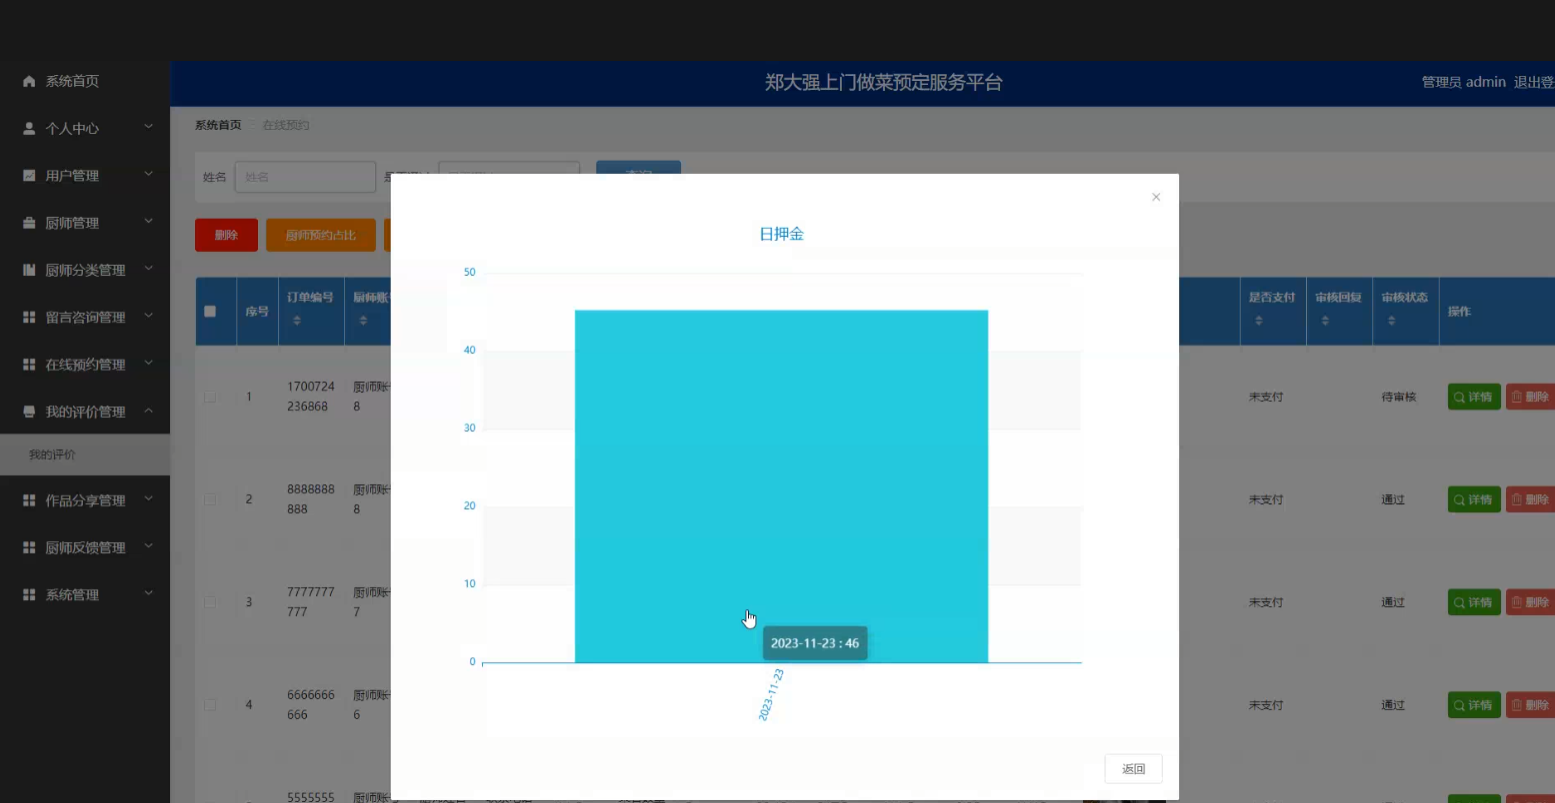Image resolution: width=1555 pixels, height=803 pixels.
Task: Click 系统首页 in the breadcrumb
Action: click(218, 125)
